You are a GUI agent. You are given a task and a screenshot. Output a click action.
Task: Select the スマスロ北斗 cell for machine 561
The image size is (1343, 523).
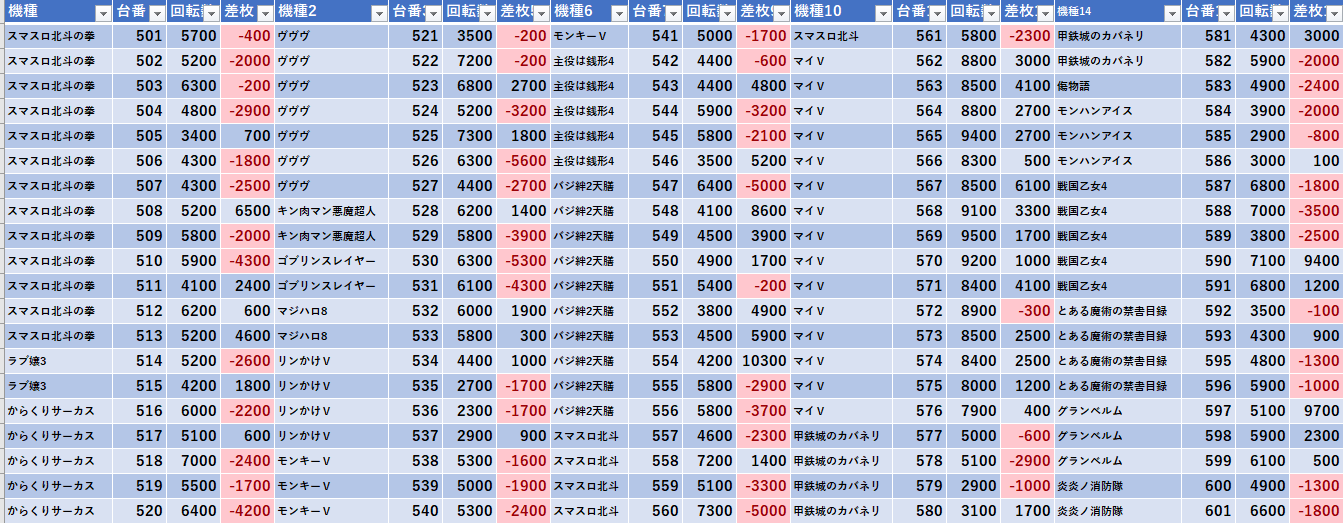click(x=841, y=35)
